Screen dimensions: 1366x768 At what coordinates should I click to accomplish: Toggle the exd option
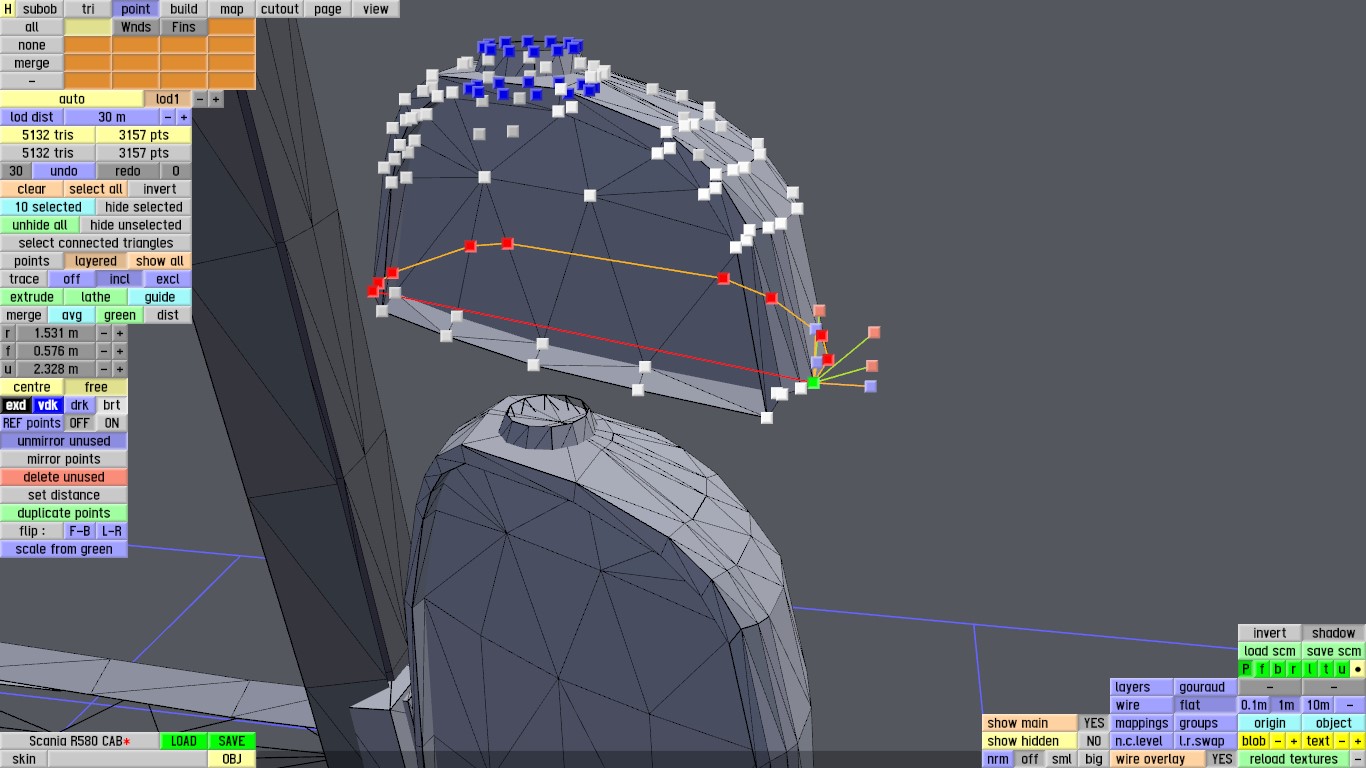pos(16,405)
